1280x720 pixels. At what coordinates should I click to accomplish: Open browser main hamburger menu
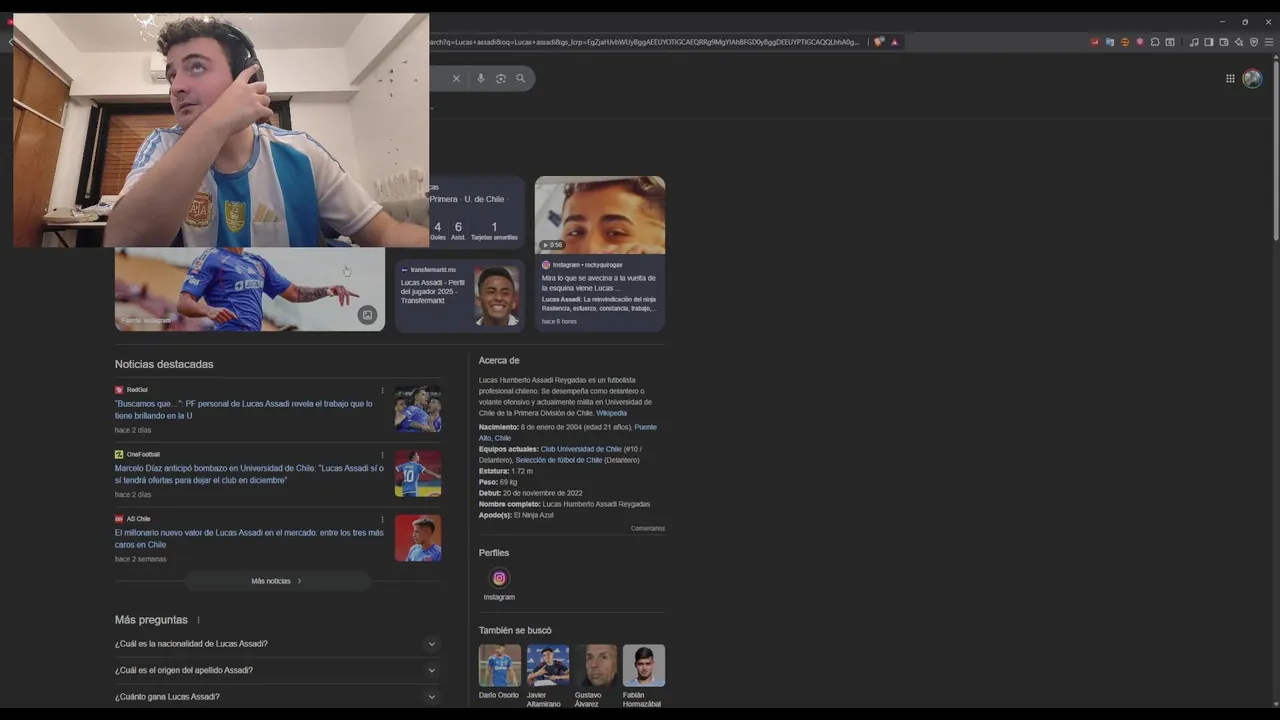1269,42
